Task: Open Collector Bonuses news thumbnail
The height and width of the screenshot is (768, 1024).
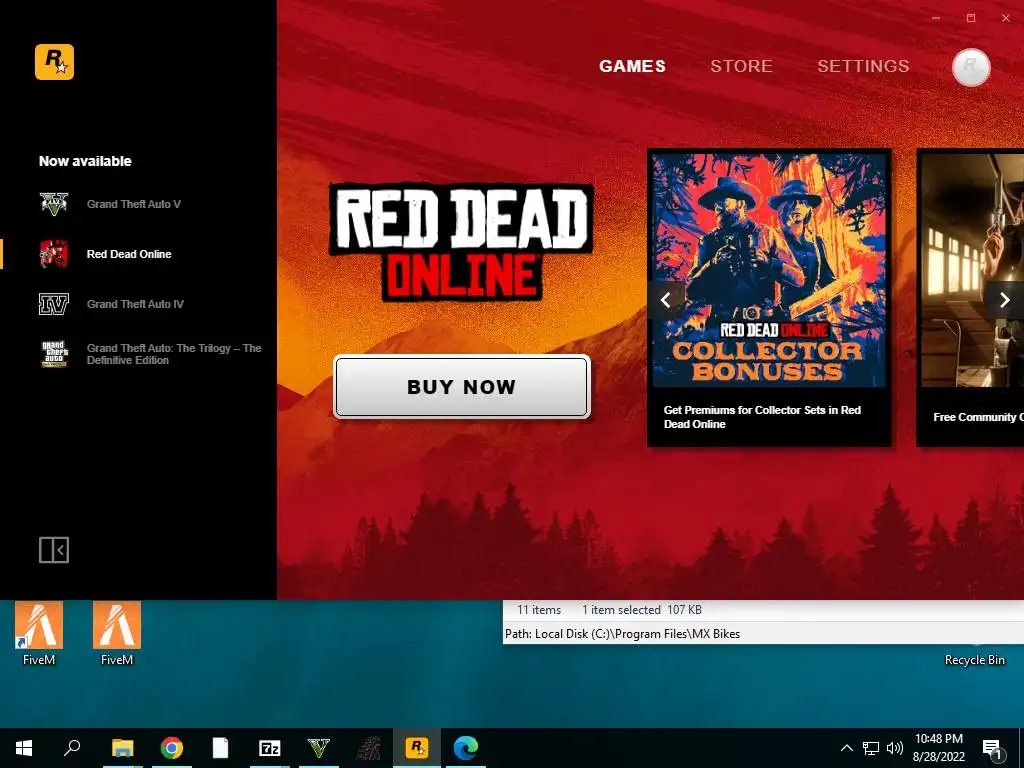Action: pos(769,270)
